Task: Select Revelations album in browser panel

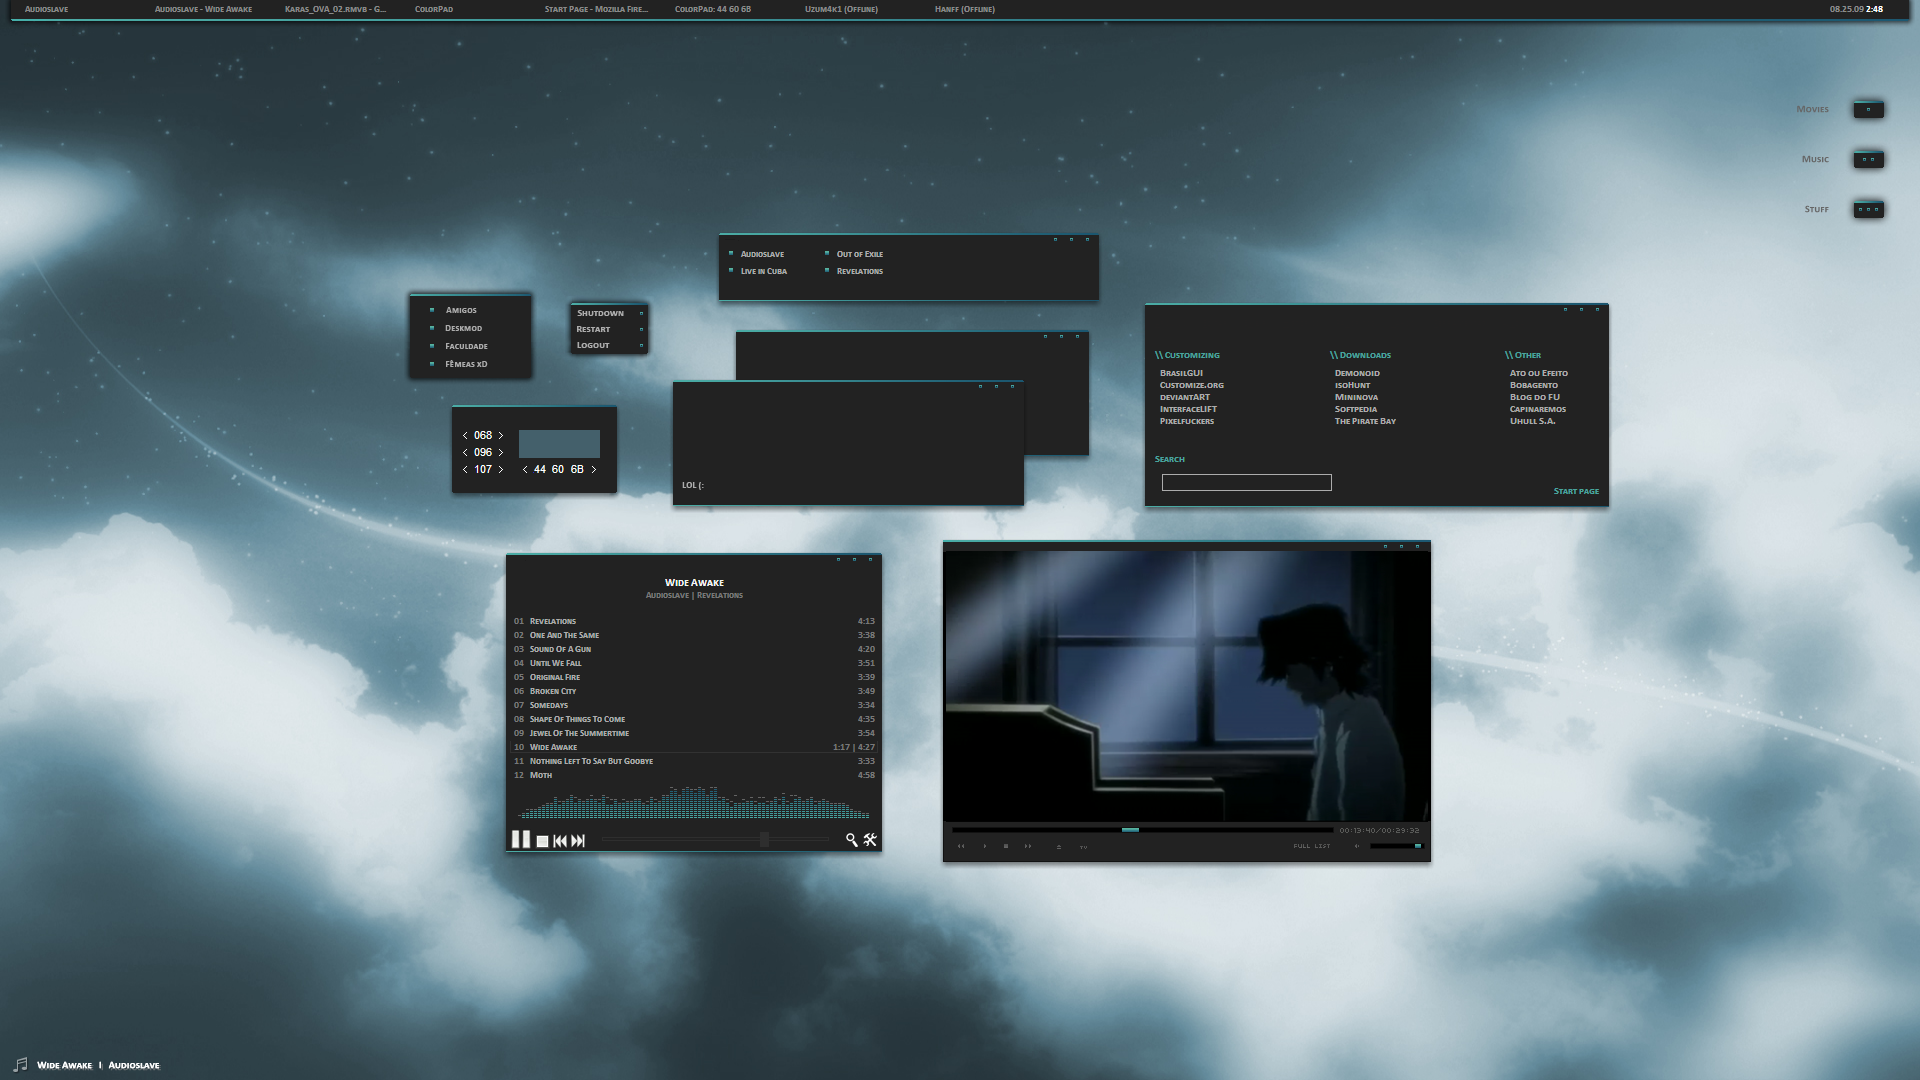Action: pos(860,271)
